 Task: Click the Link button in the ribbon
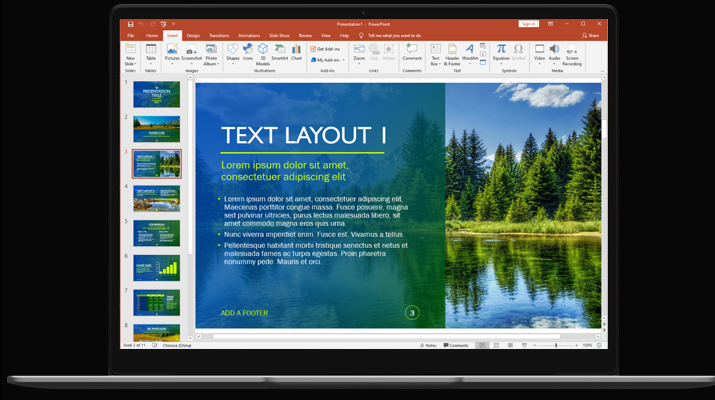coord(374,53)
